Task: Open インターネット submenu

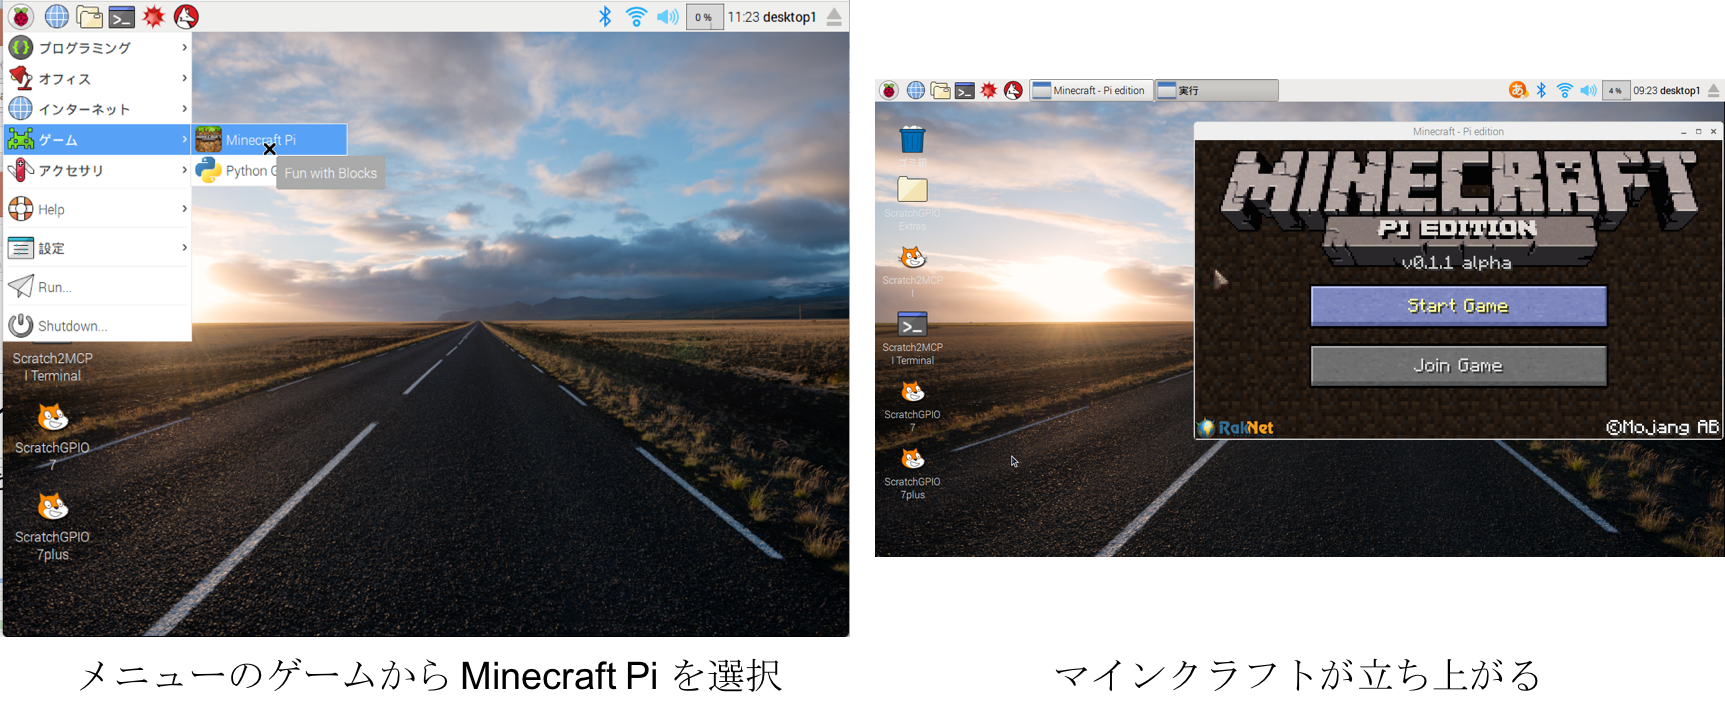Action: pyautogui.click(x=98, y=108)
